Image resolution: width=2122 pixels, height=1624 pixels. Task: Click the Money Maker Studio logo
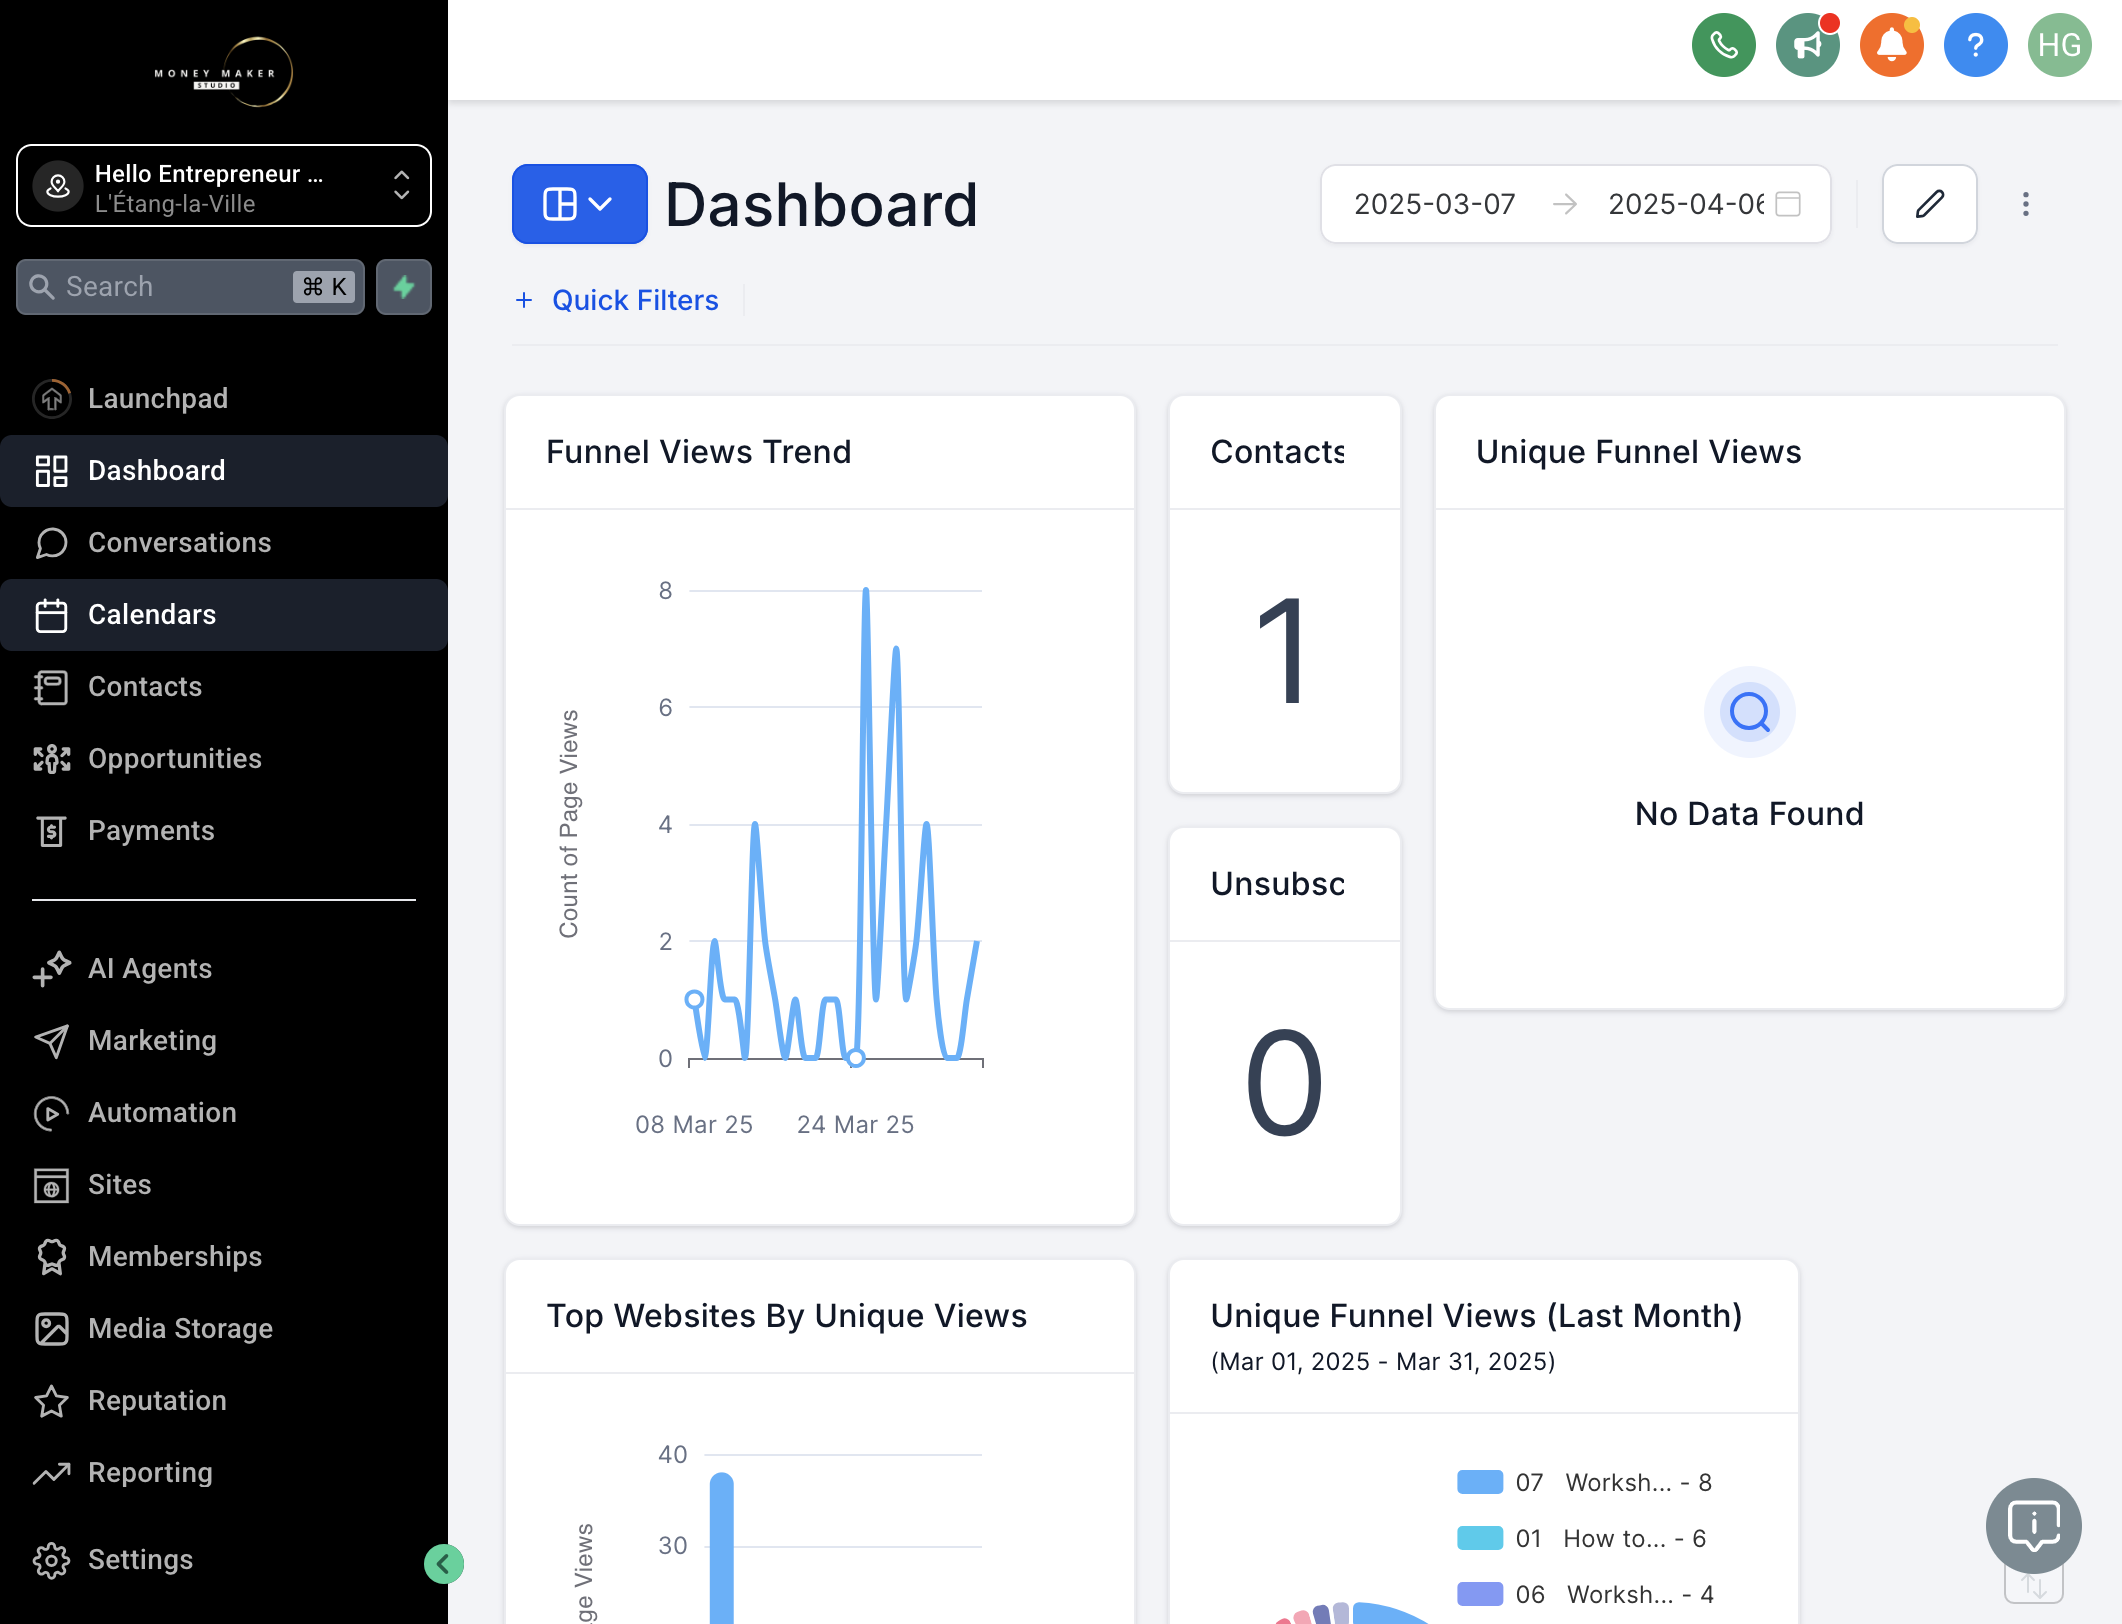tap(223, 72)
